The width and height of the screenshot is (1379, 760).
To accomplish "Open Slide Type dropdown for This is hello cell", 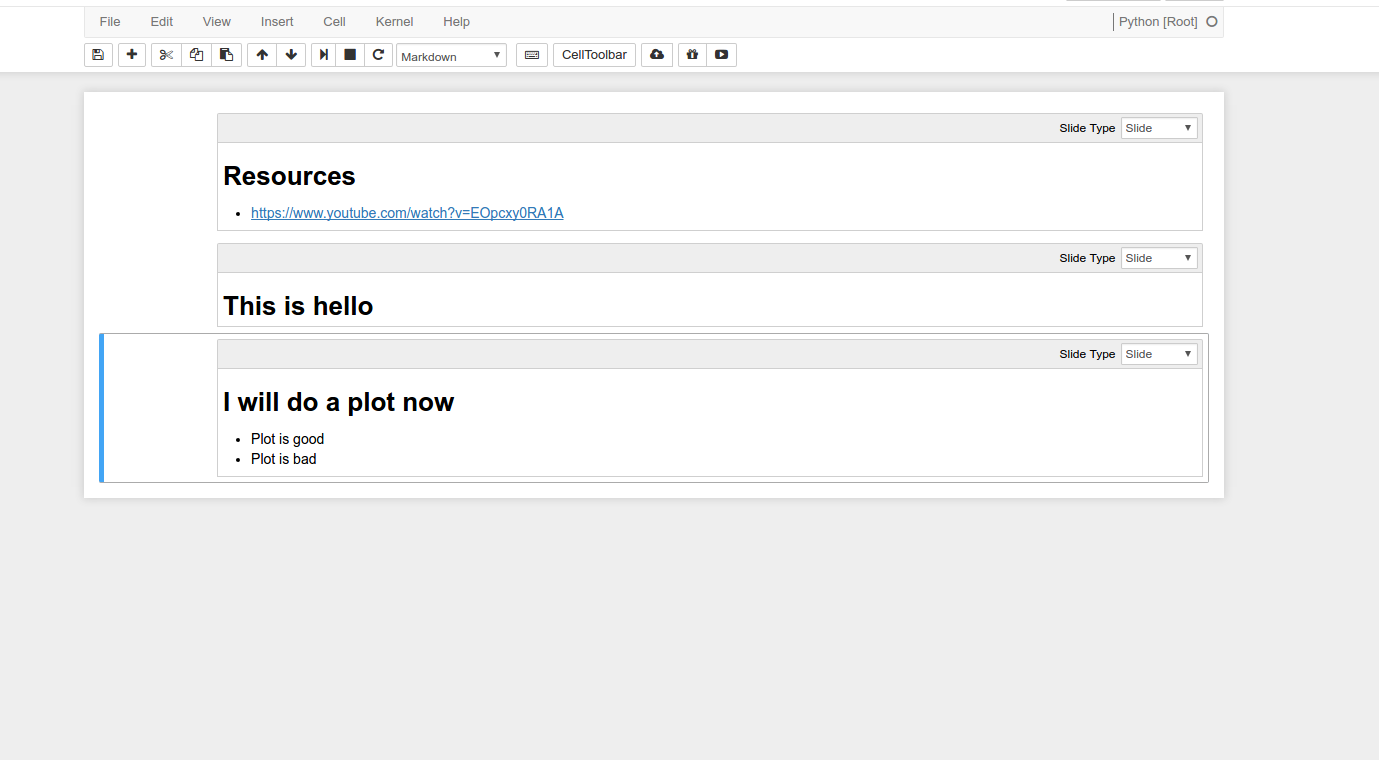I will 1159,258.
